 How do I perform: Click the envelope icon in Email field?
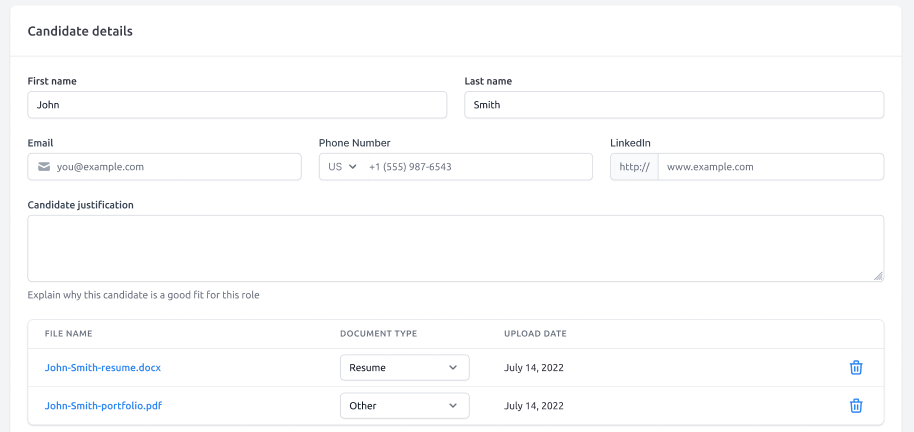[44, 167]
